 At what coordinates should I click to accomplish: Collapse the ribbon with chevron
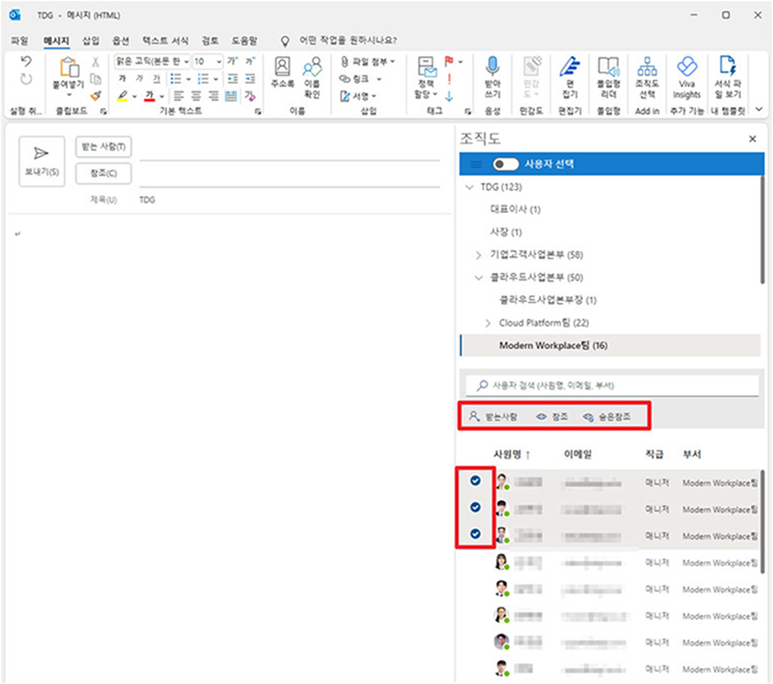pos(759,109)
